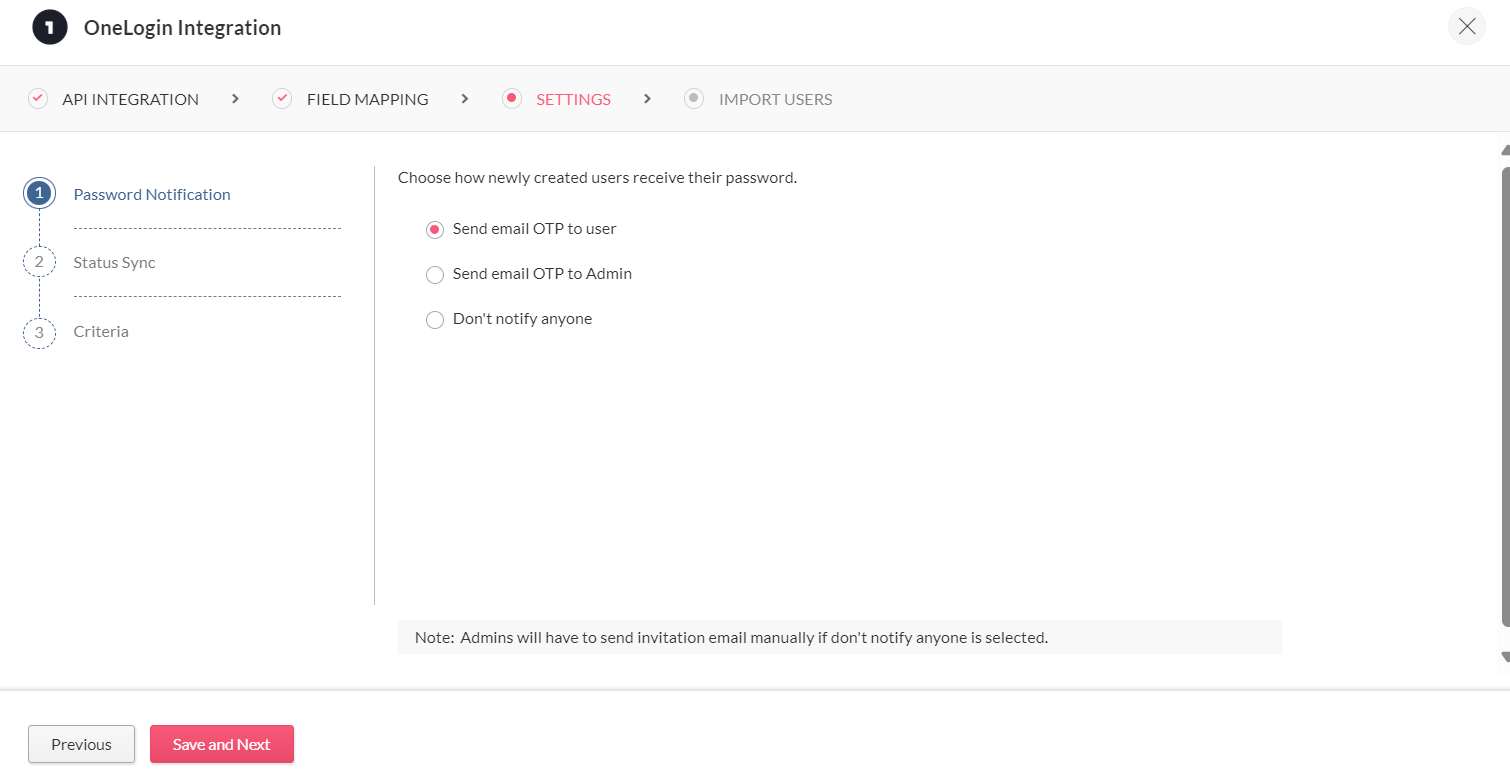Click Save and Next
Image resolution: width=1510 pixels, height=773 pixels.
pyautogui.click(x=222, y=744)
